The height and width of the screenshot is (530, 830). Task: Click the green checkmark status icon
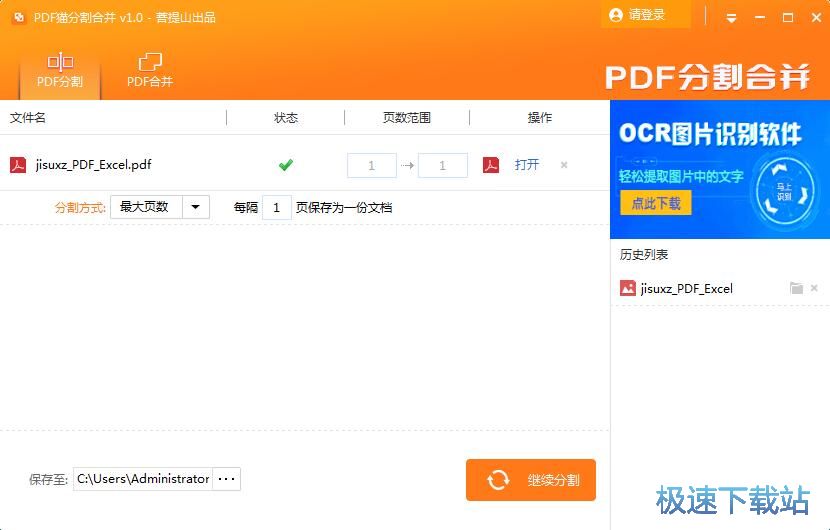(x=286, y=165)
